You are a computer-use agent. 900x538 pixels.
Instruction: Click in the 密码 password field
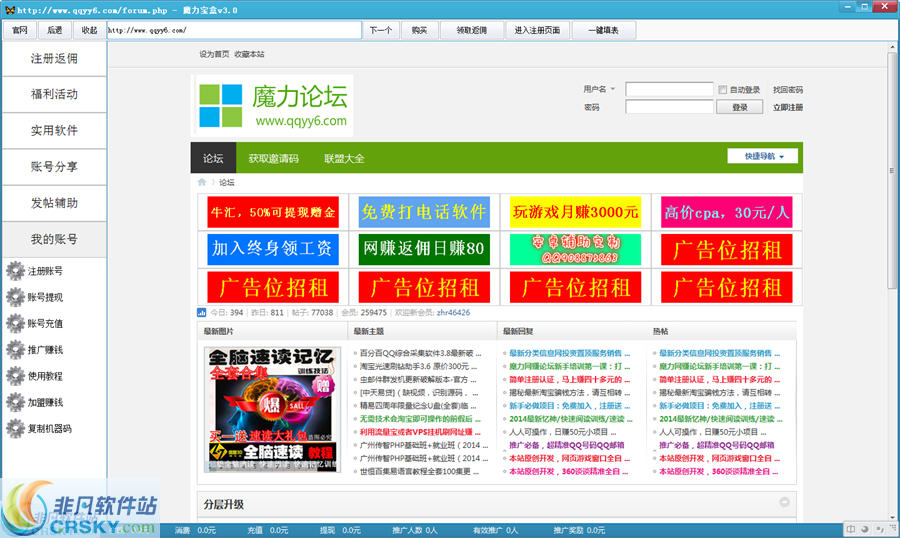669,107
